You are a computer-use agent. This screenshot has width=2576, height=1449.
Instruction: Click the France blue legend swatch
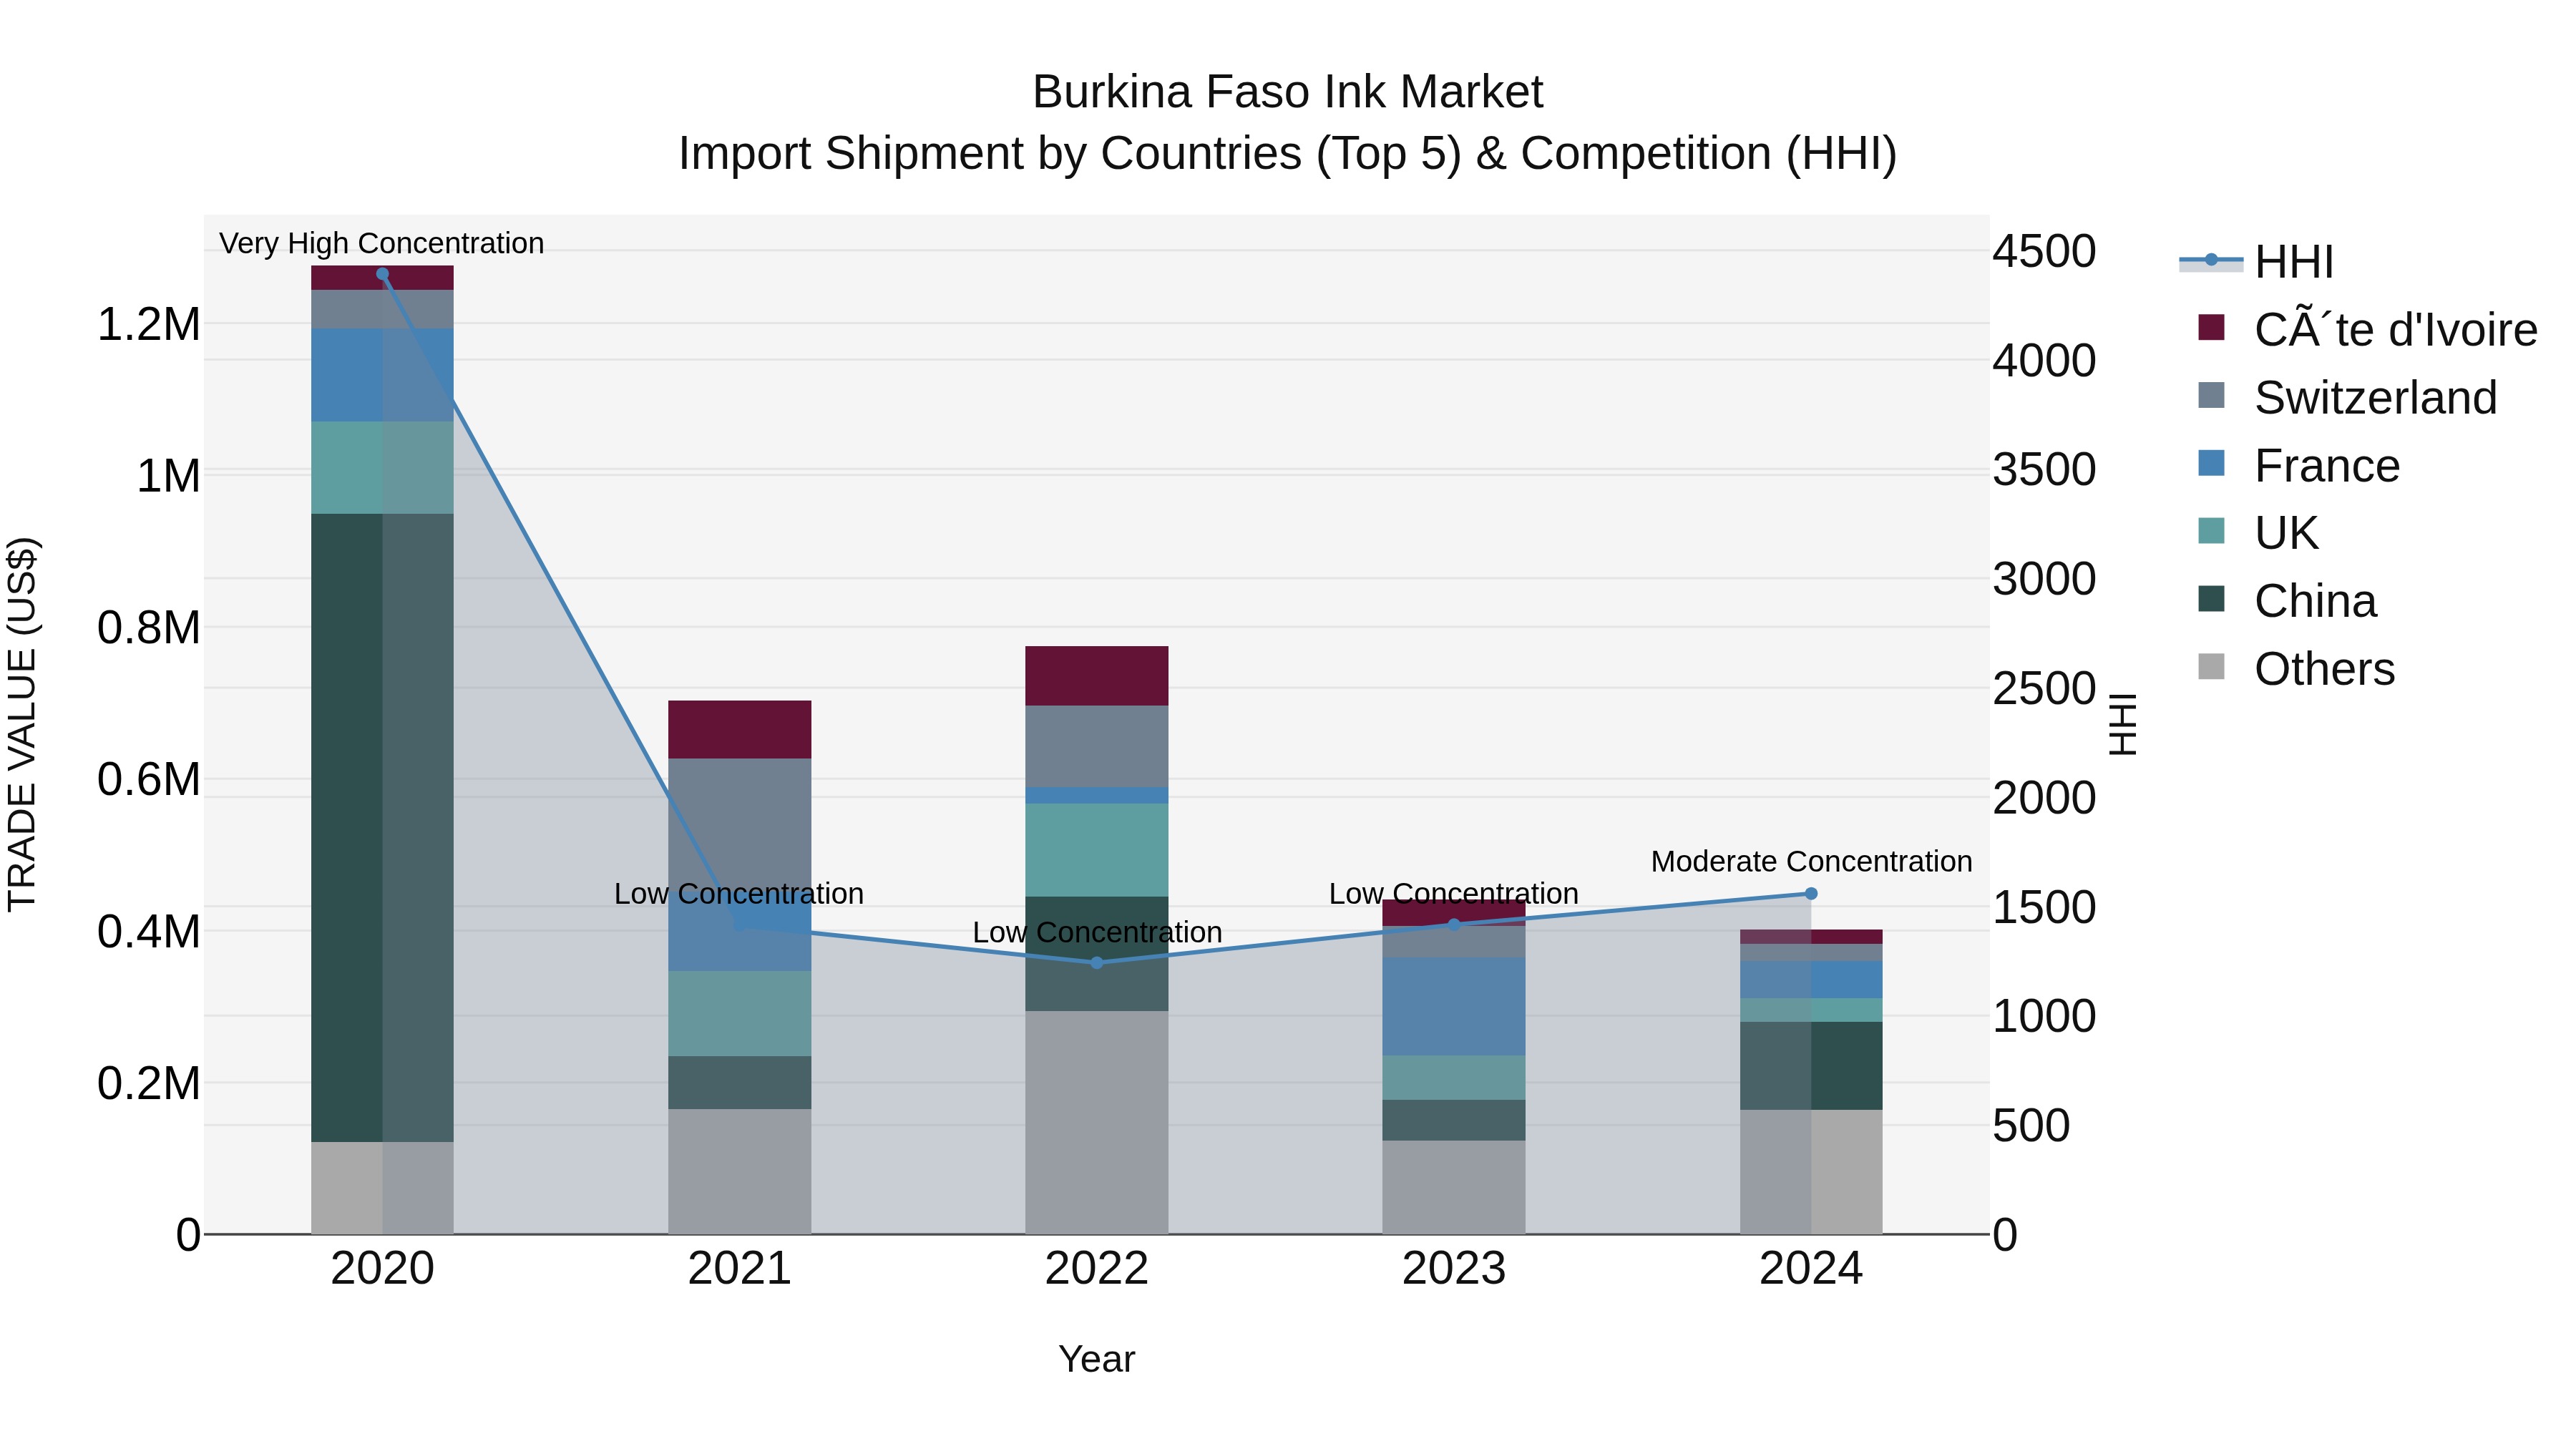2211,463
